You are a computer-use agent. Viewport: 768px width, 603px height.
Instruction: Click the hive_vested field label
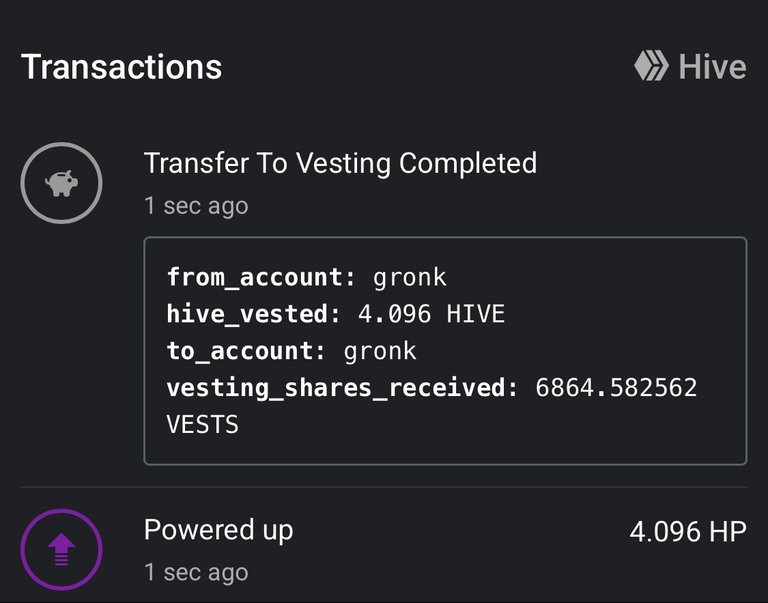point(253,314)
